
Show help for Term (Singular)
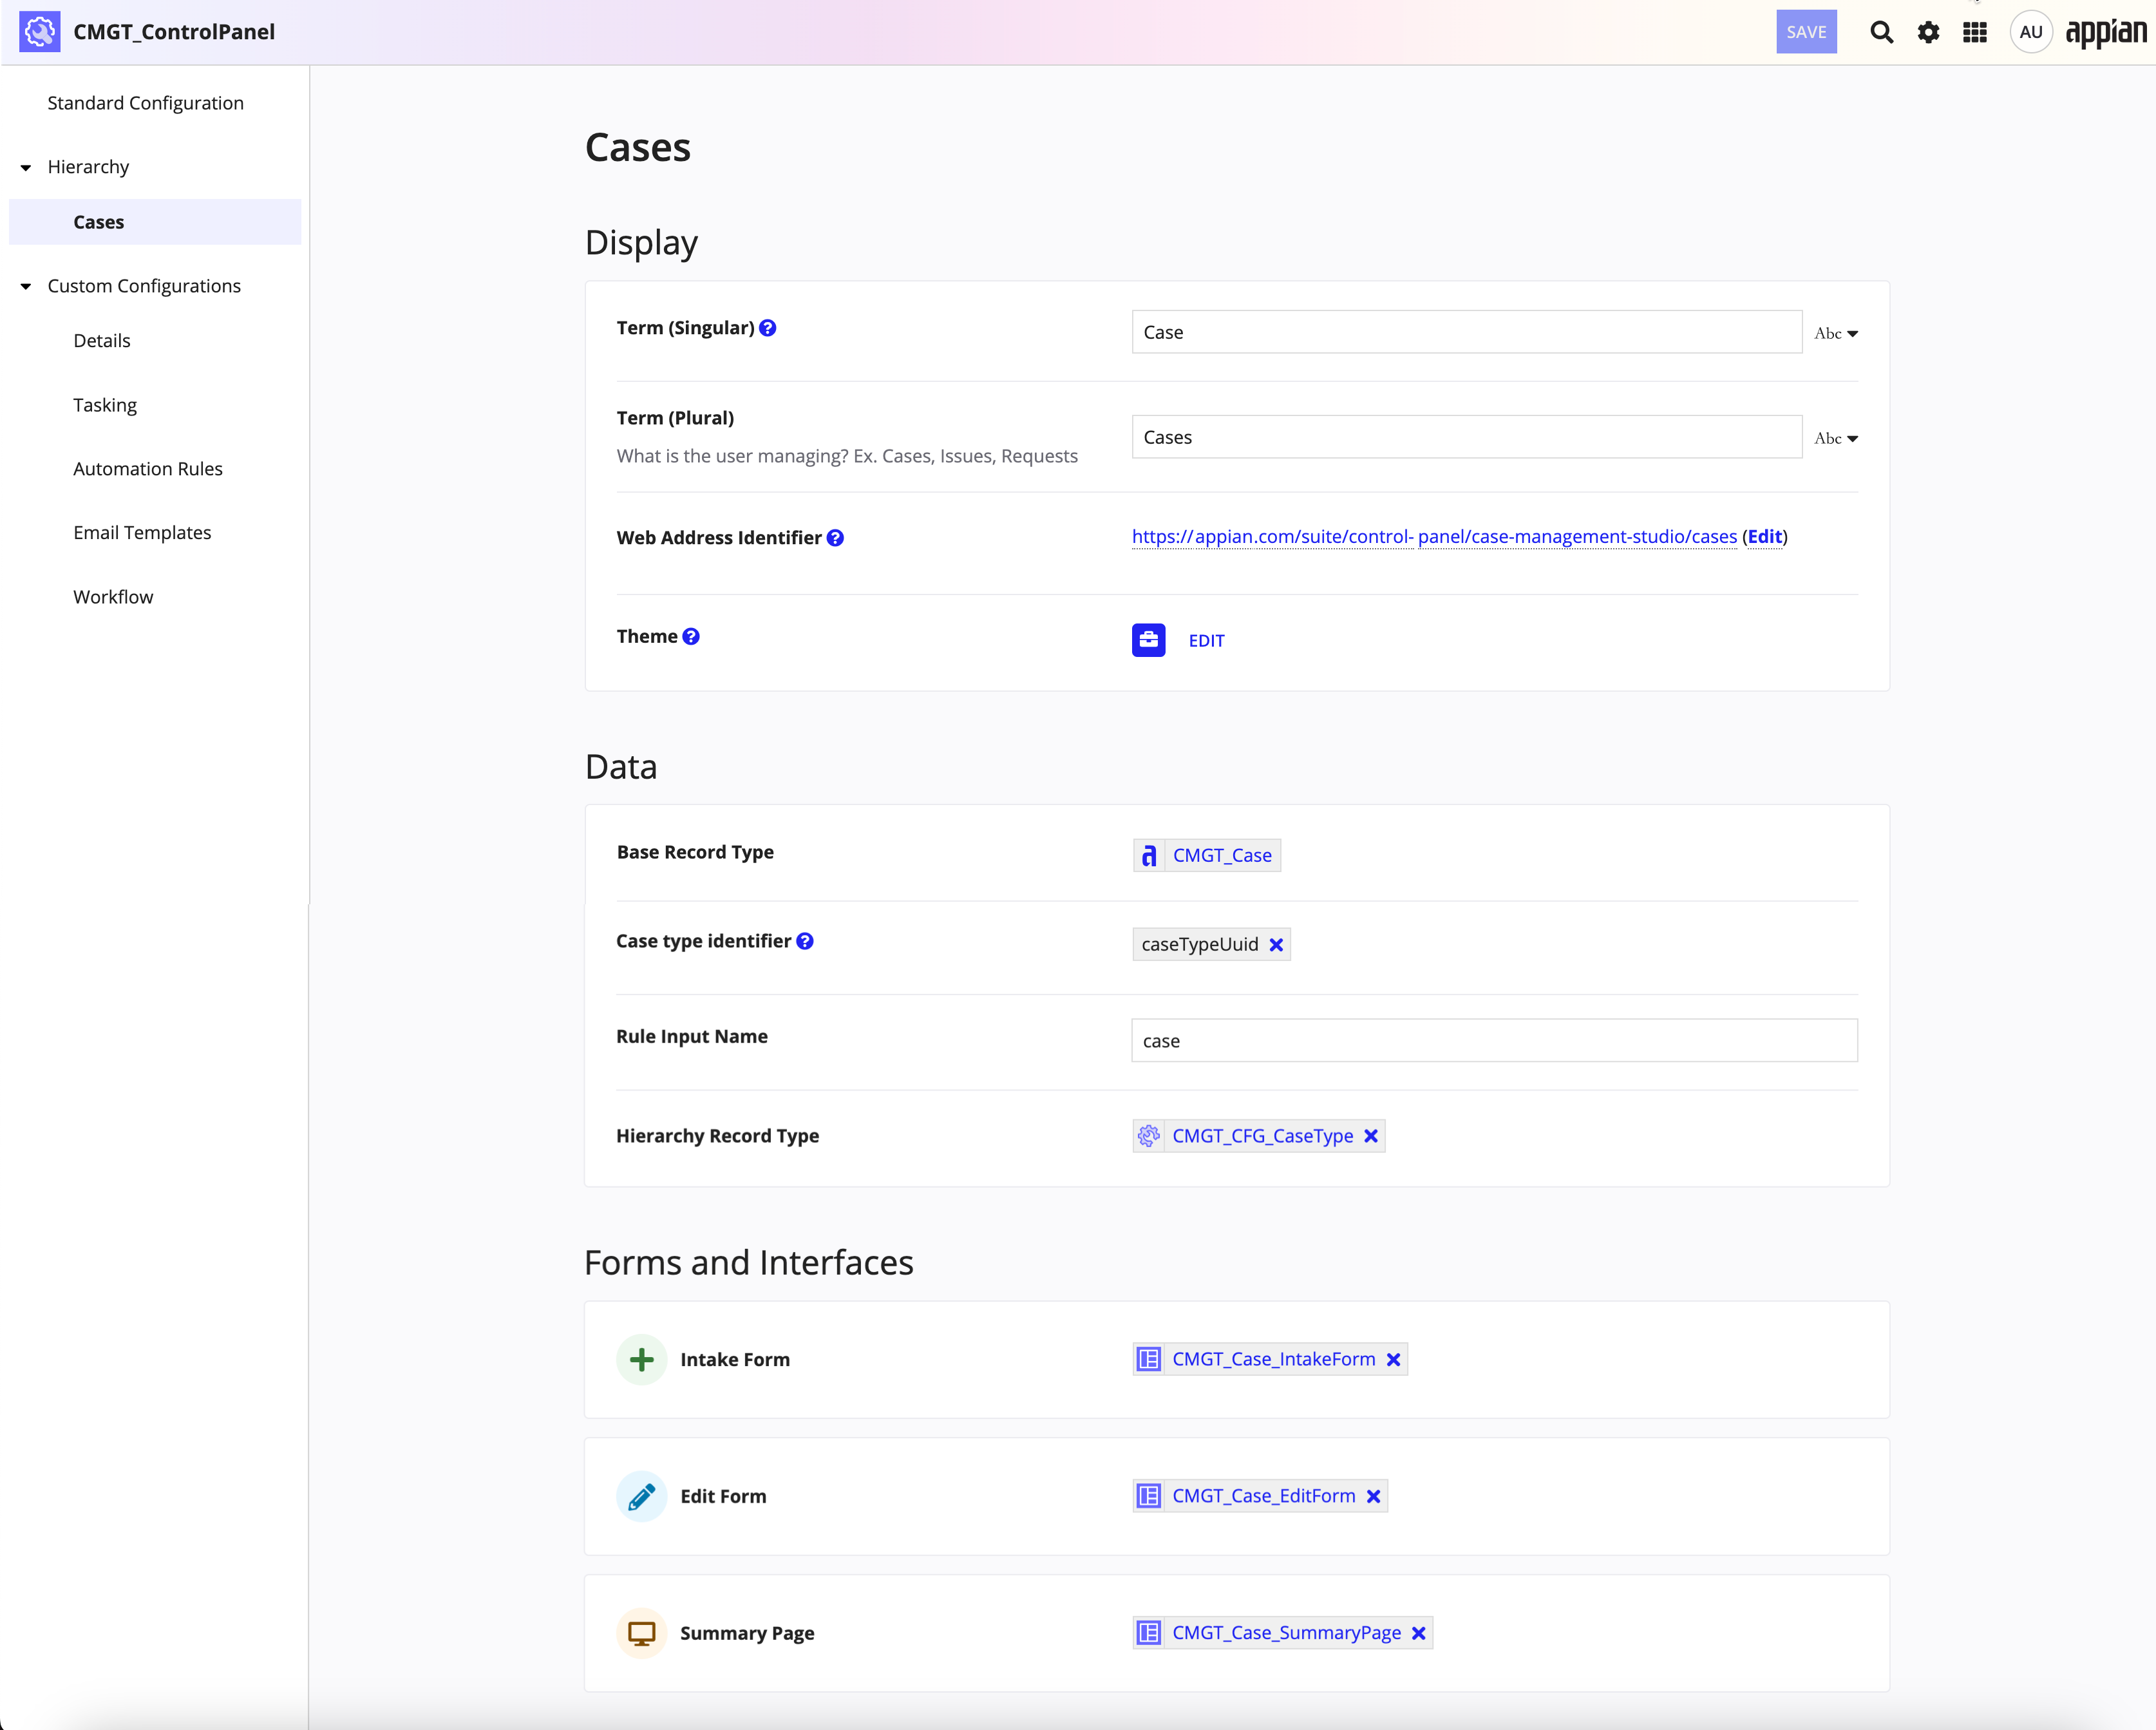767,328
